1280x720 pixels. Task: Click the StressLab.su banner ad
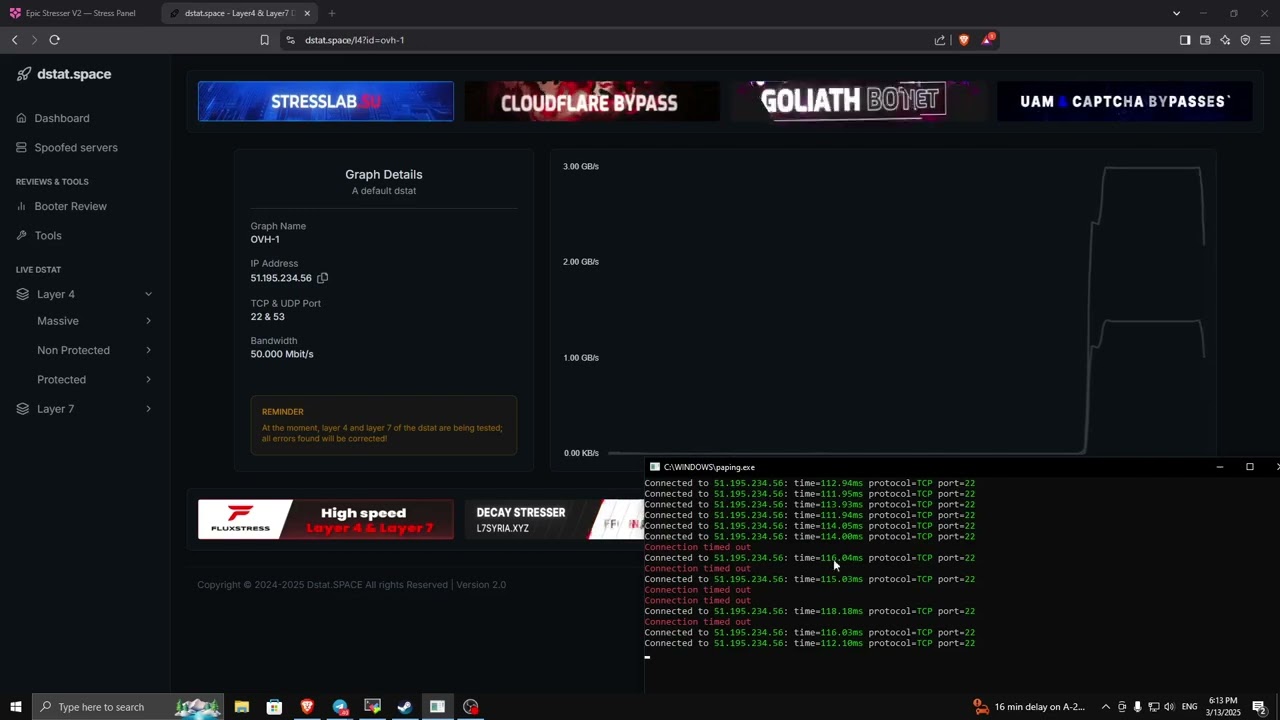click(325, 101)
